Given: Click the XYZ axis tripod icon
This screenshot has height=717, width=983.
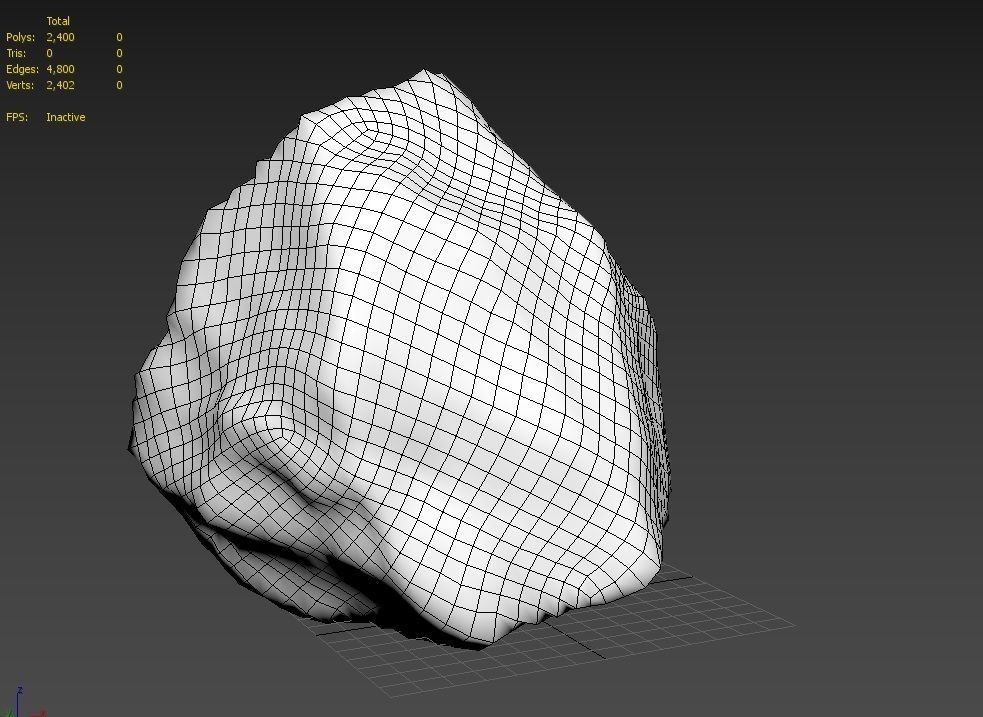Looking at the screenshot, I should click(x=22, y=702).
